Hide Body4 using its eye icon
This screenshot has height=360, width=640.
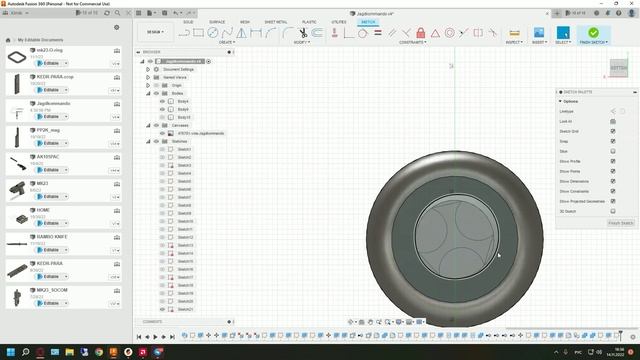click(x=162, y=101)
